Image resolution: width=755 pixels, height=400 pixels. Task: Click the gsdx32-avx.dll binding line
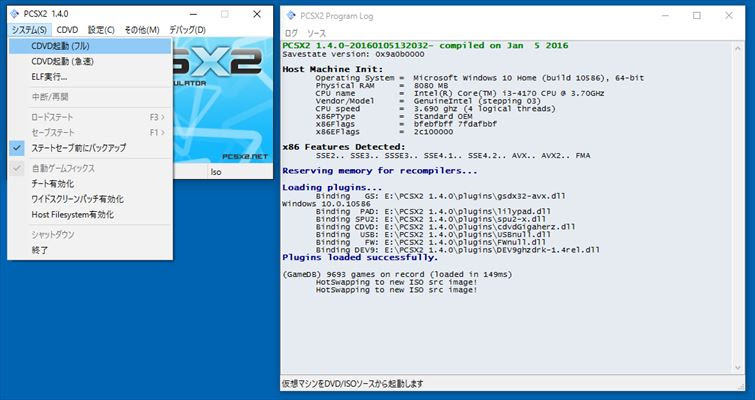click(441, 196)
